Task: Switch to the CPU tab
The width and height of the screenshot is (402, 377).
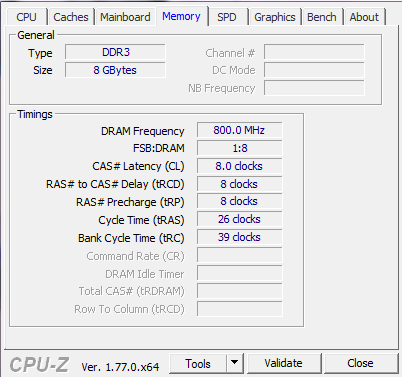Action: (x=26, y=17)
